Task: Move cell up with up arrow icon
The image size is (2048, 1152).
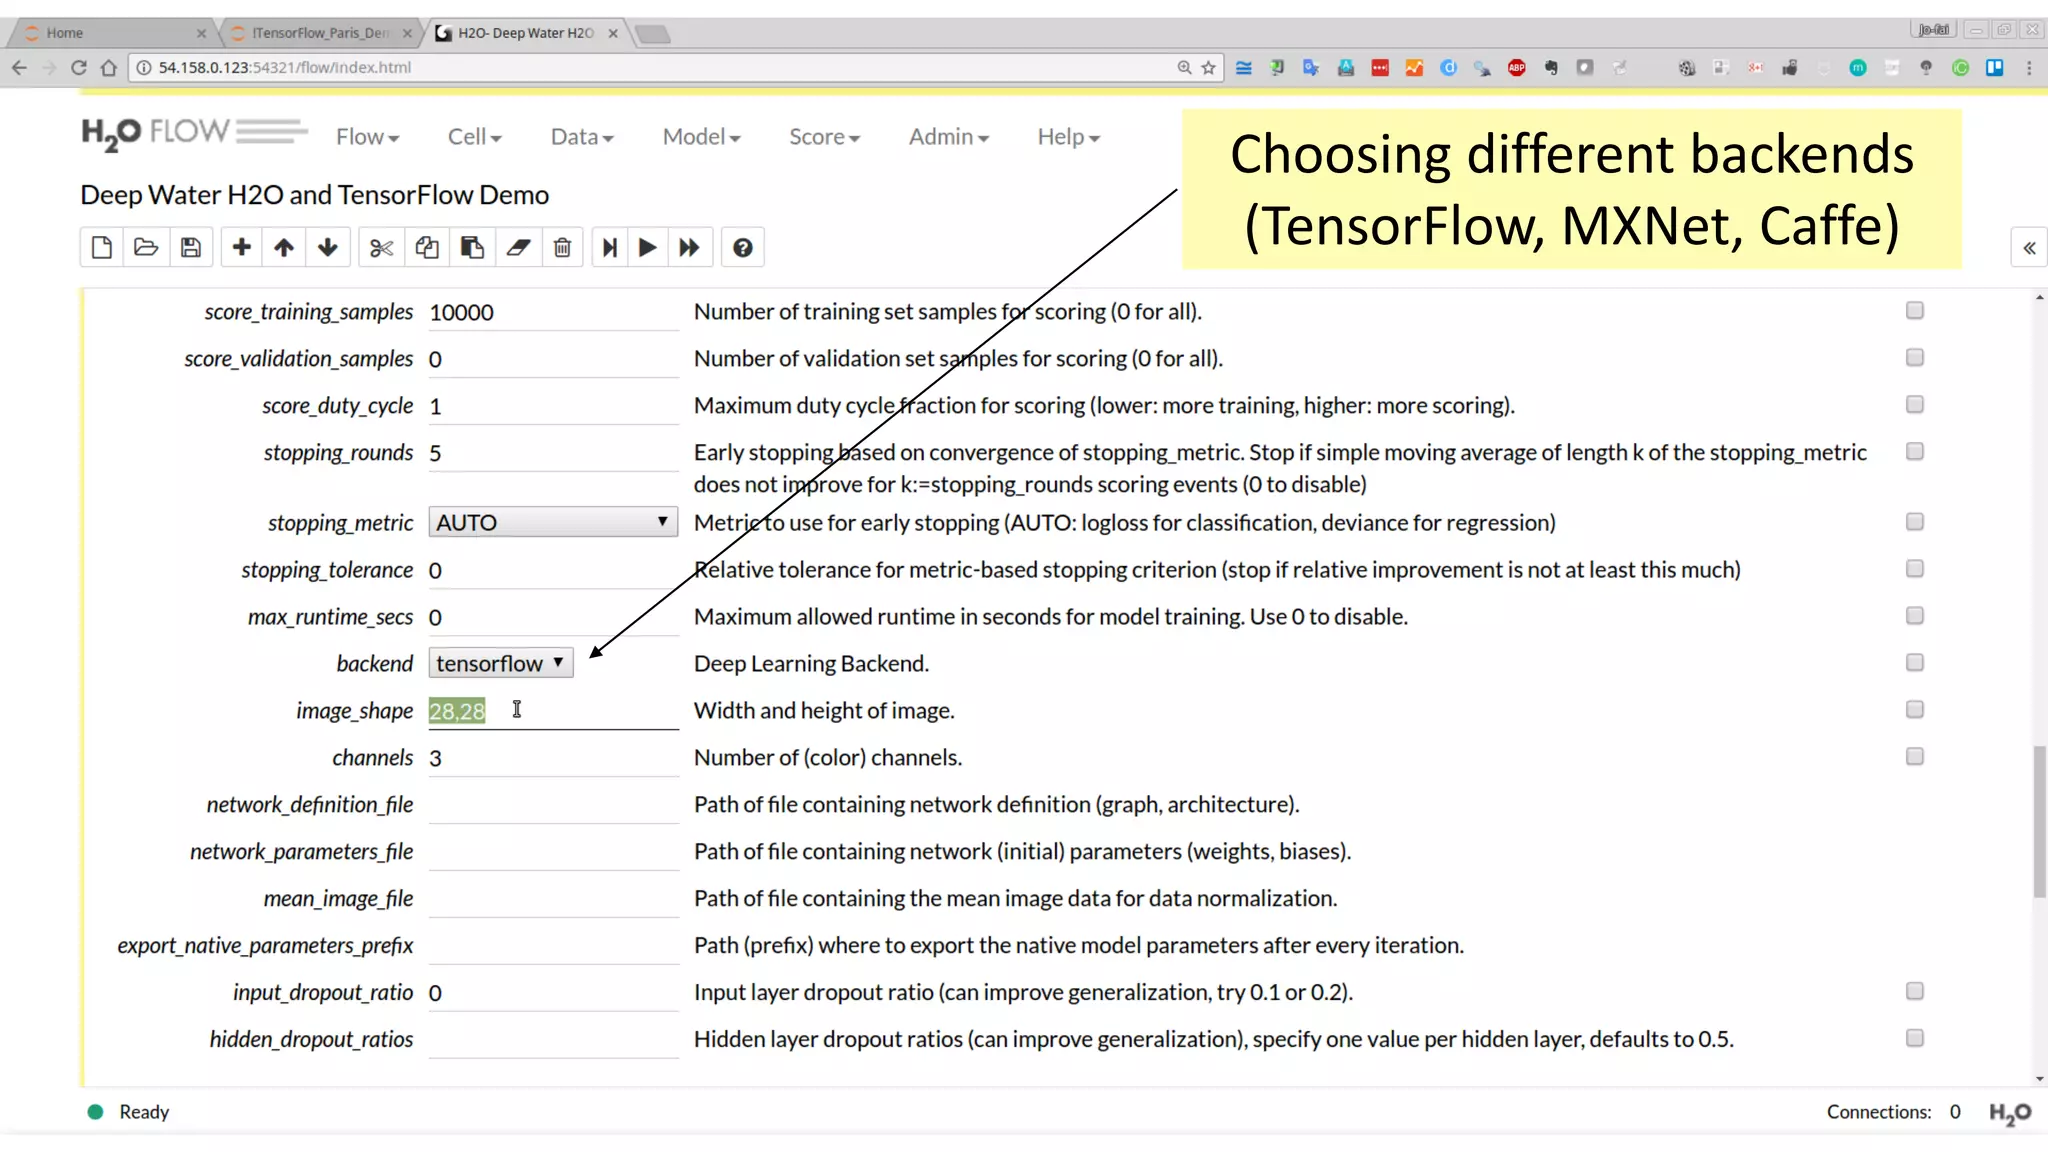Action: (284, 248)
